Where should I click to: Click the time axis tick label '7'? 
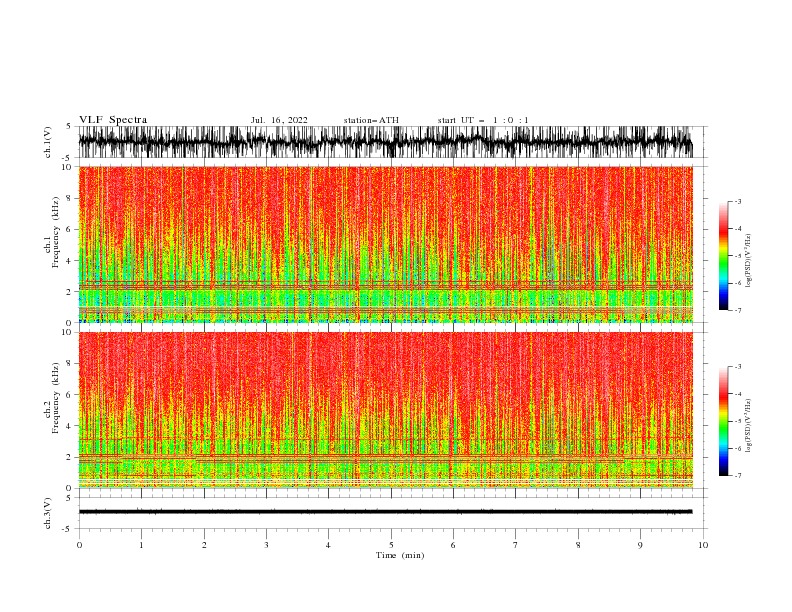pyautogui.click(x=516, y=545)
